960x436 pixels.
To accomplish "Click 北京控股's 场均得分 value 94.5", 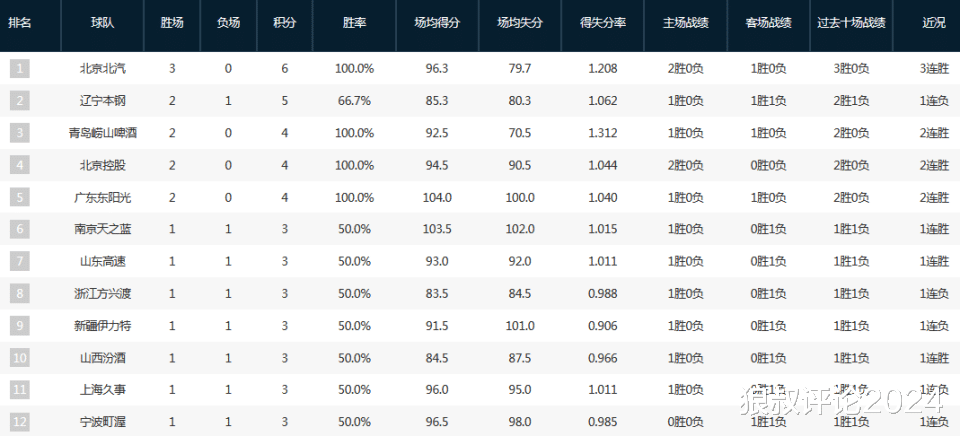I will 437,165.
